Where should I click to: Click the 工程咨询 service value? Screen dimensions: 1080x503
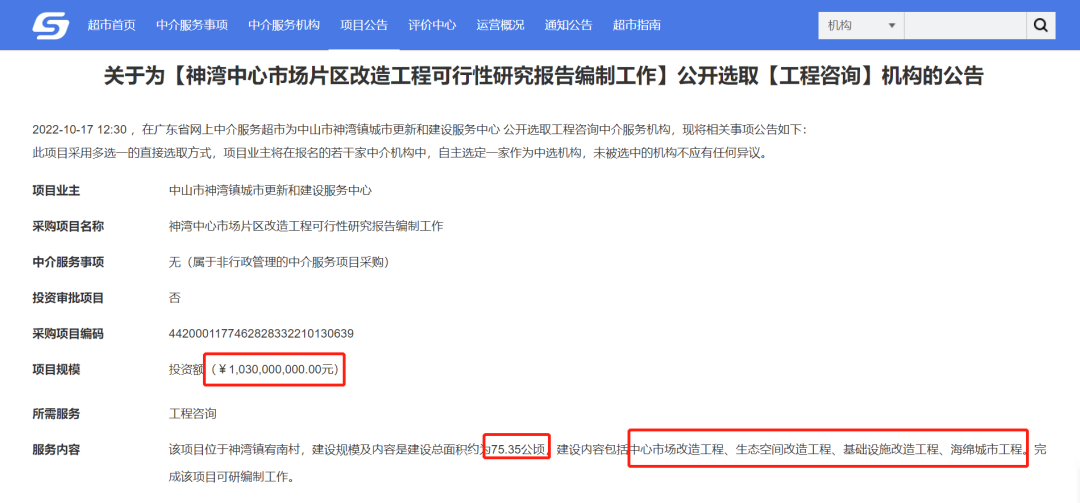click(193, 414)
